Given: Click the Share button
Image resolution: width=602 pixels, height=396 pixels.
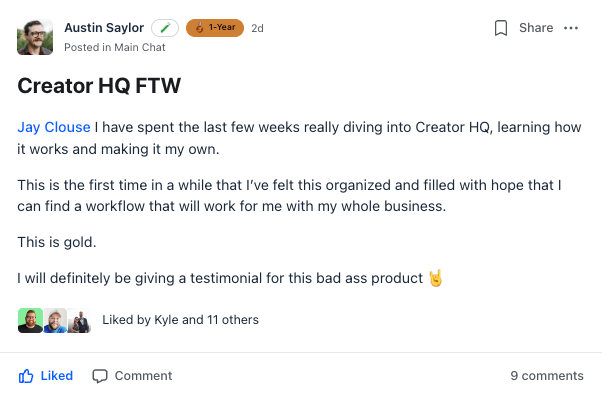Looking at the screenshot, I should click(536, 28).
